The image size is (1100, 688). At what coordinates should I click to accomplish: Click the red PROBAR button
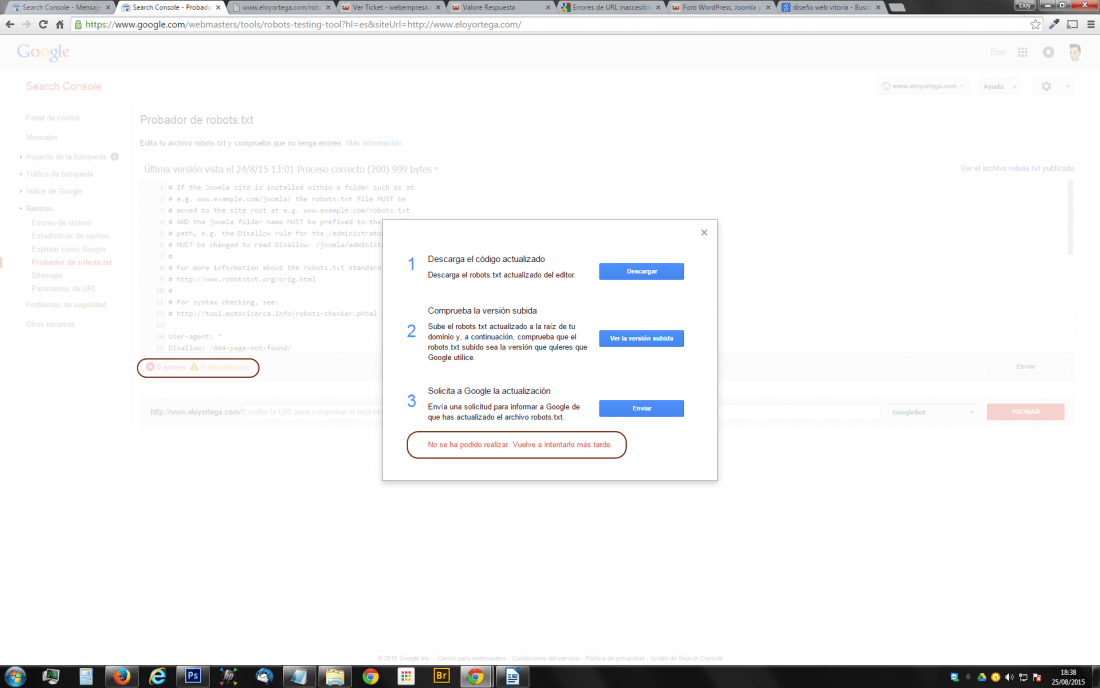[1025, 412]
